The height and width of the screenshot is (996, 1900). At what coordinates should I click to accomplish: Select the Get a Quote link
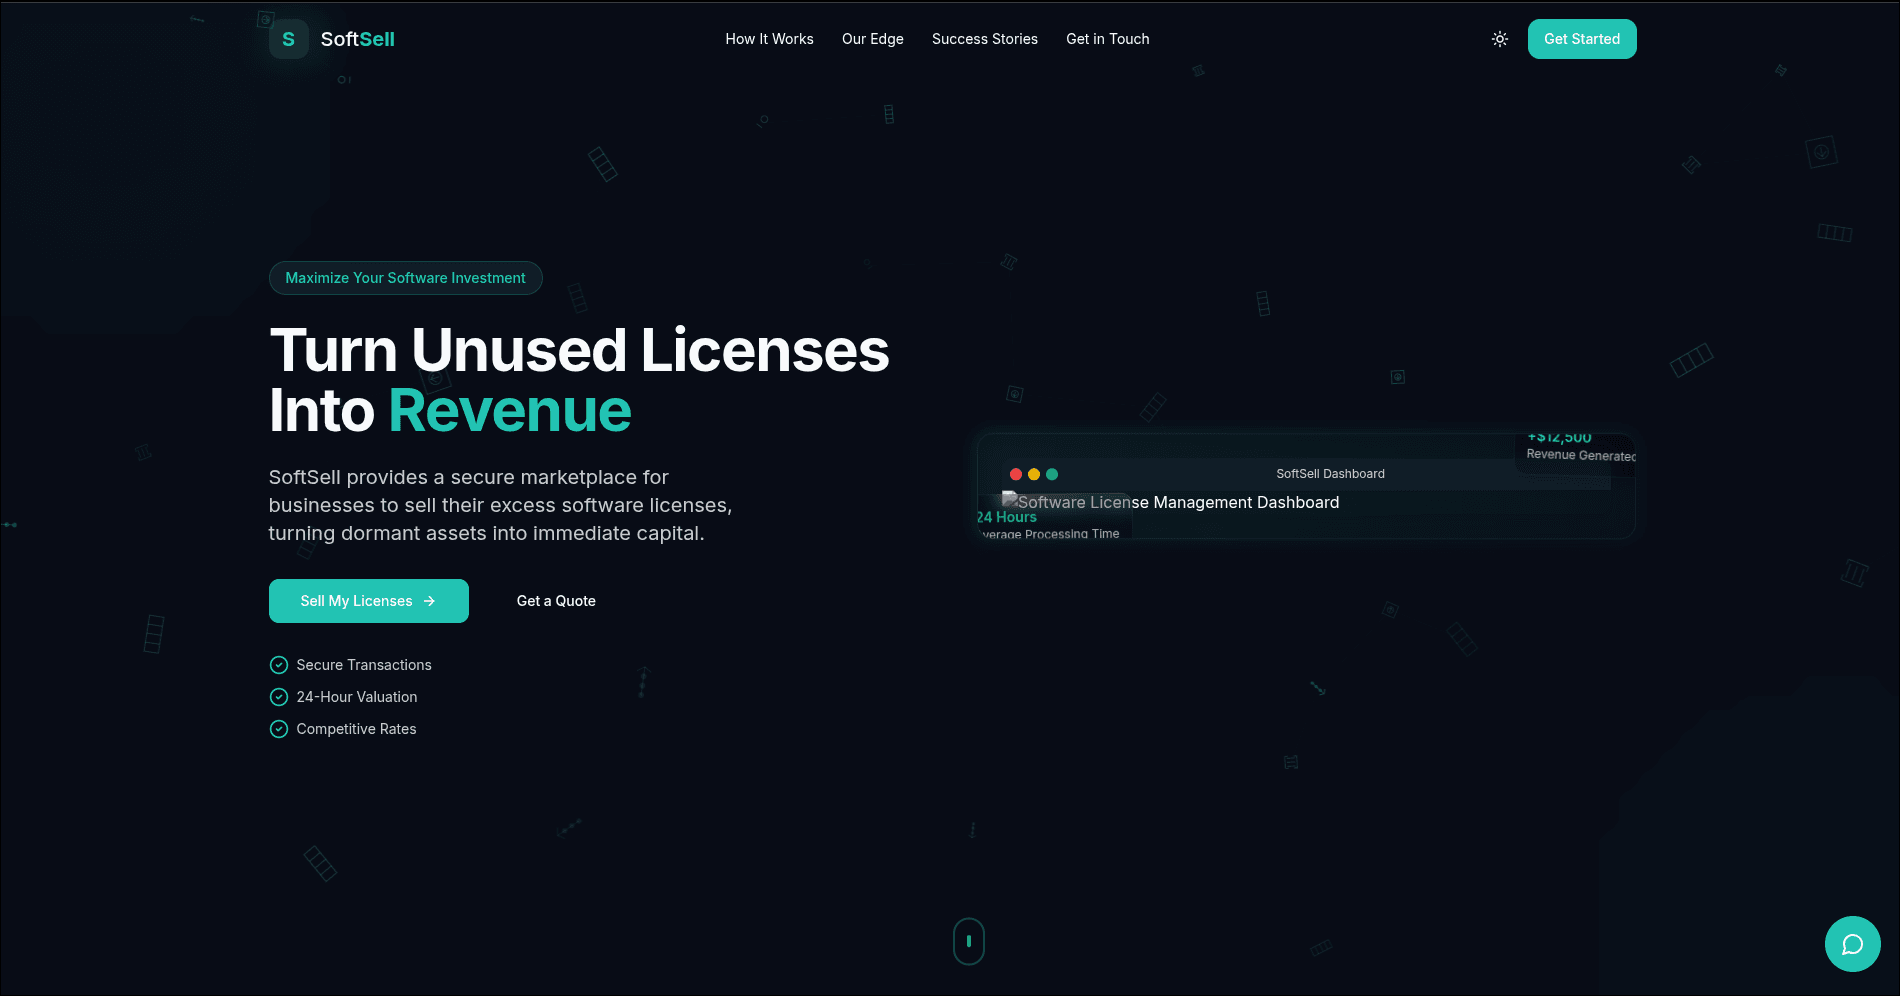click(x=556, y=601)
